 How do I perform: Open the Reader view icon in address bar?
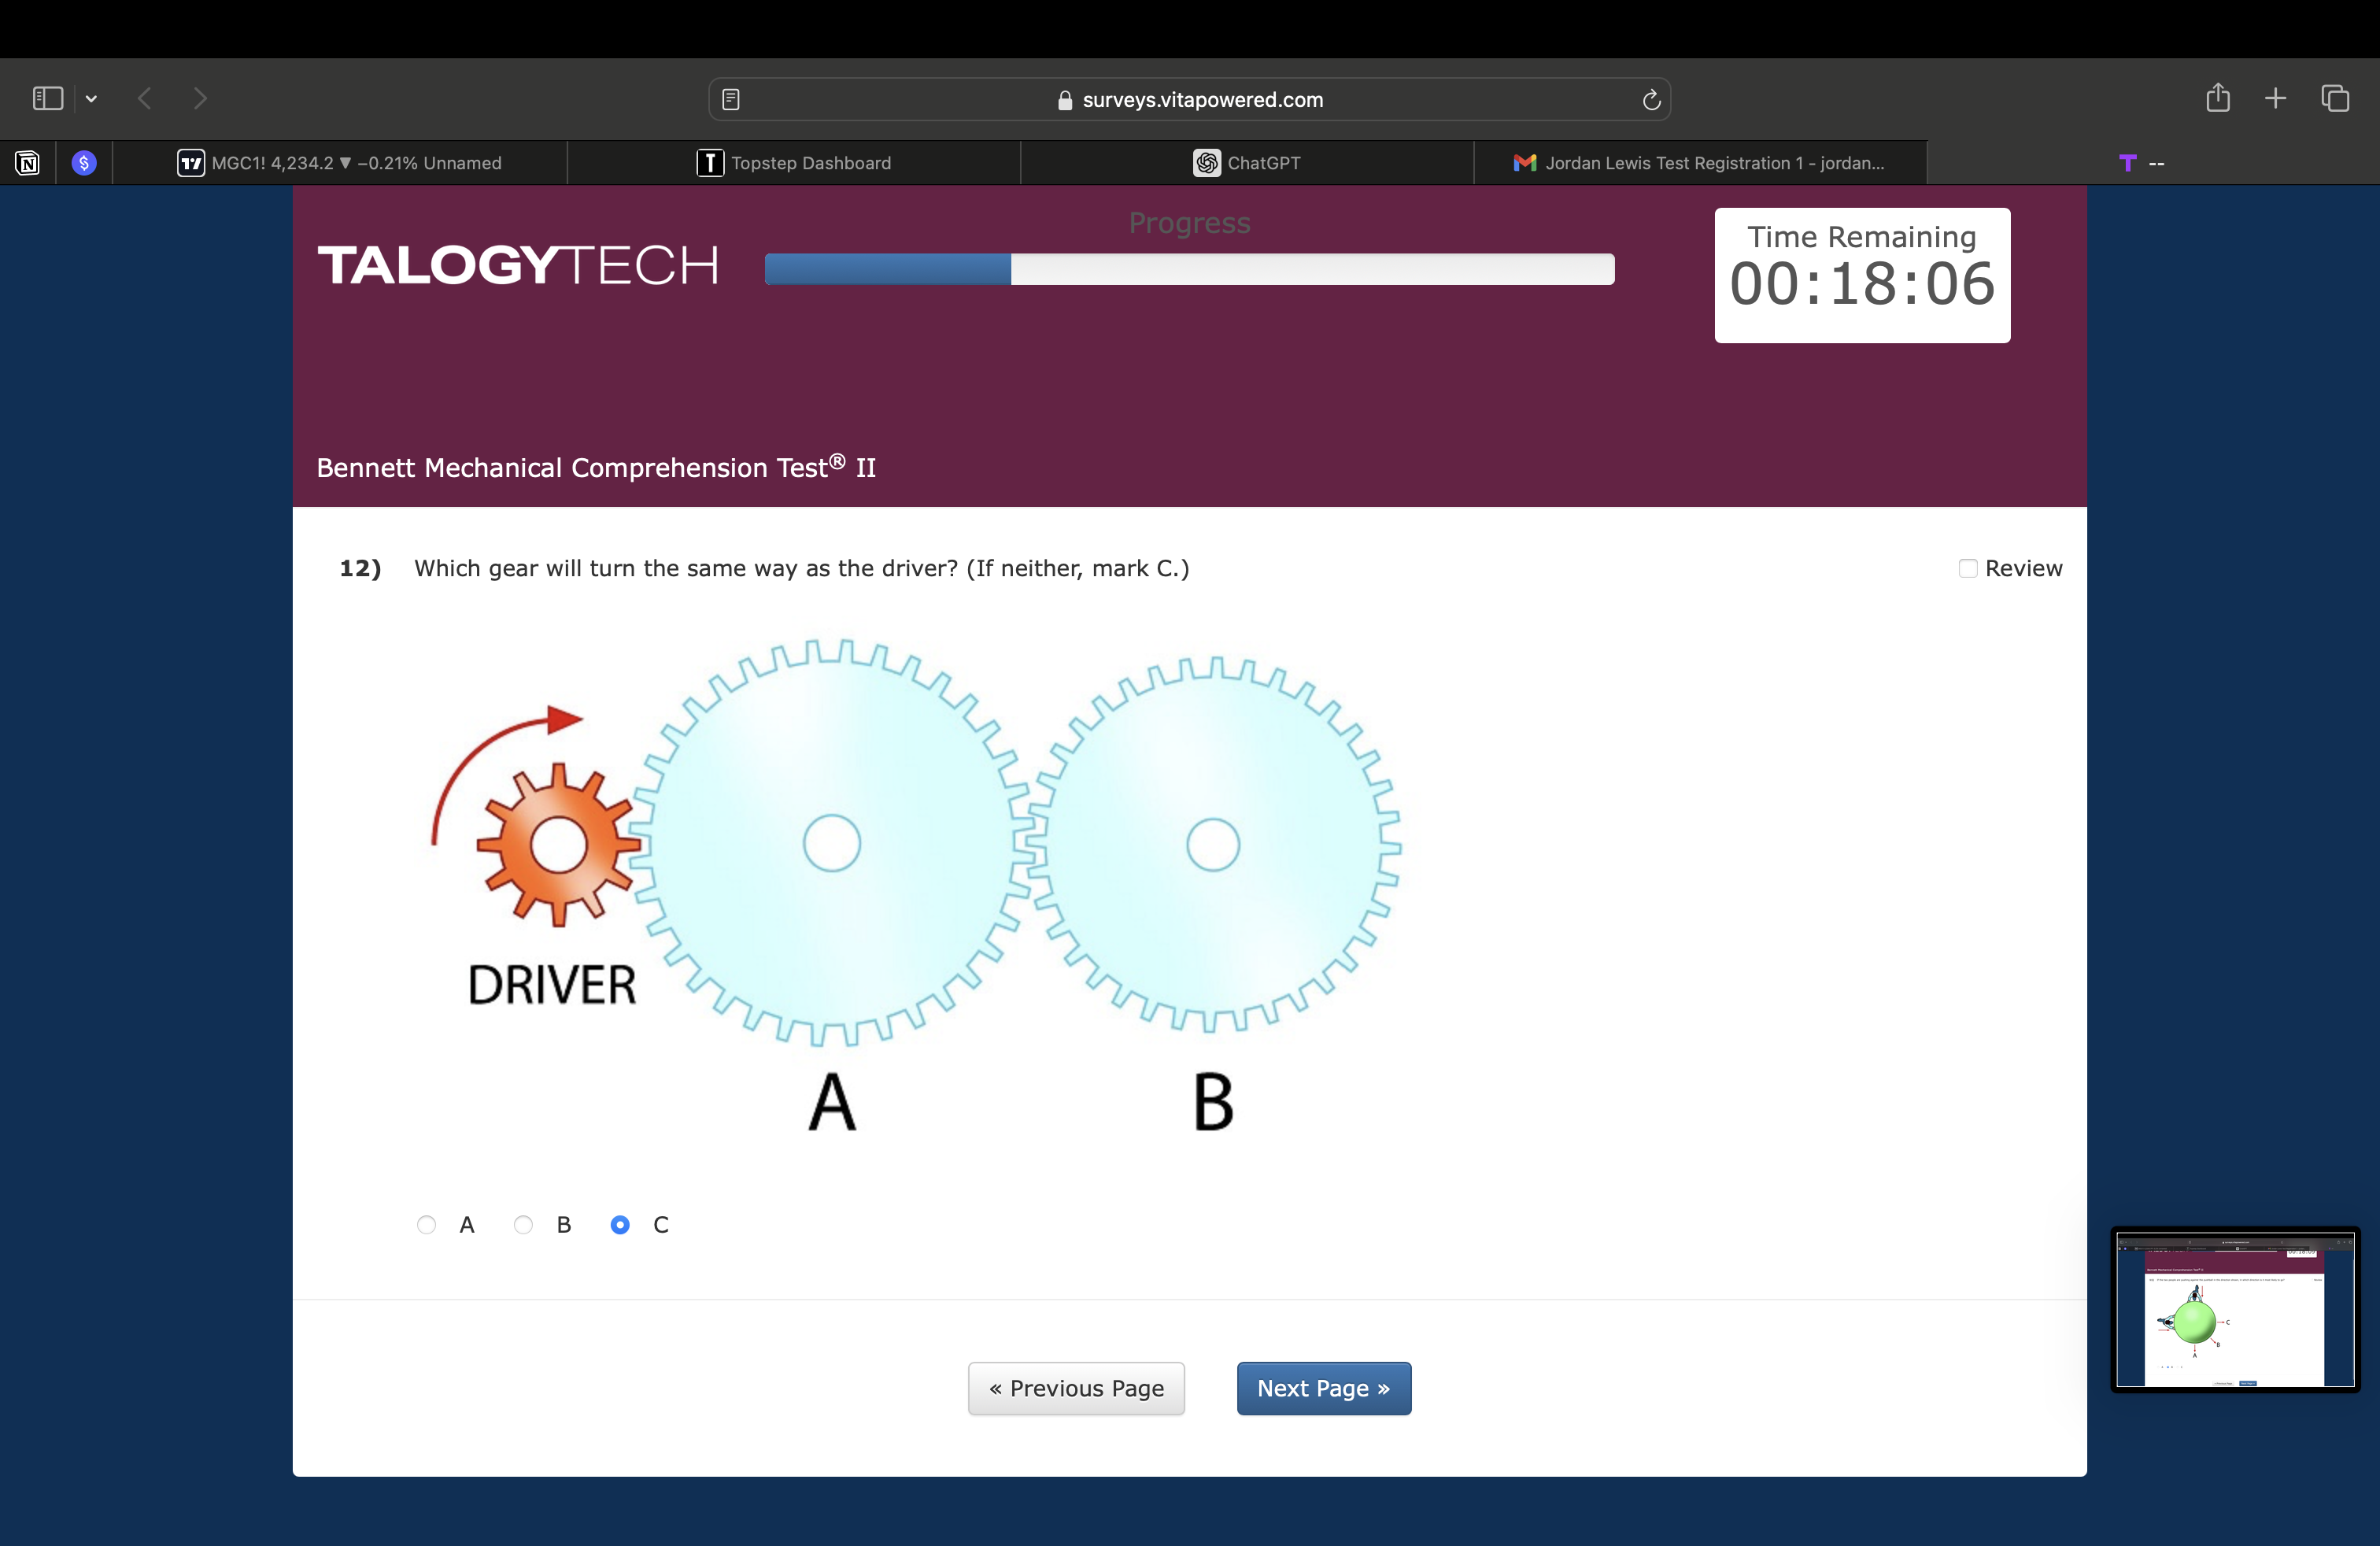pyautogui.click(x=731, y=99)
